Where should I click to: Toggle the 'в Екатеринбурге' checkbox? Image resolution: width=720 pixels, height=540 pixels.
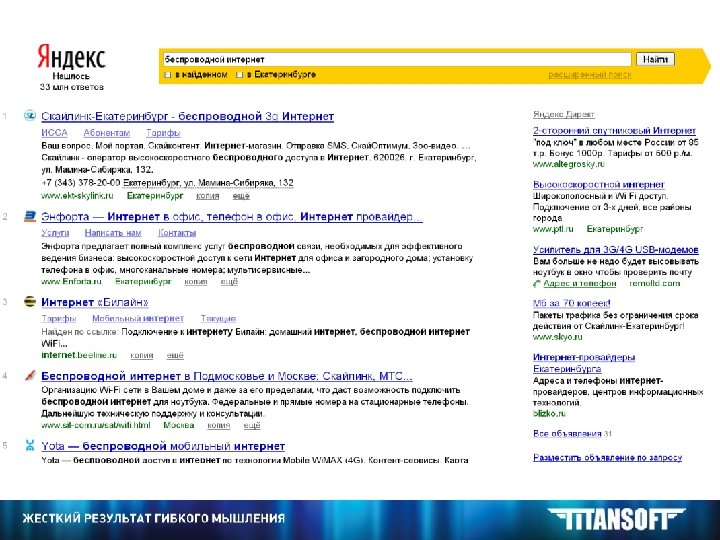[x=239, y=75]
